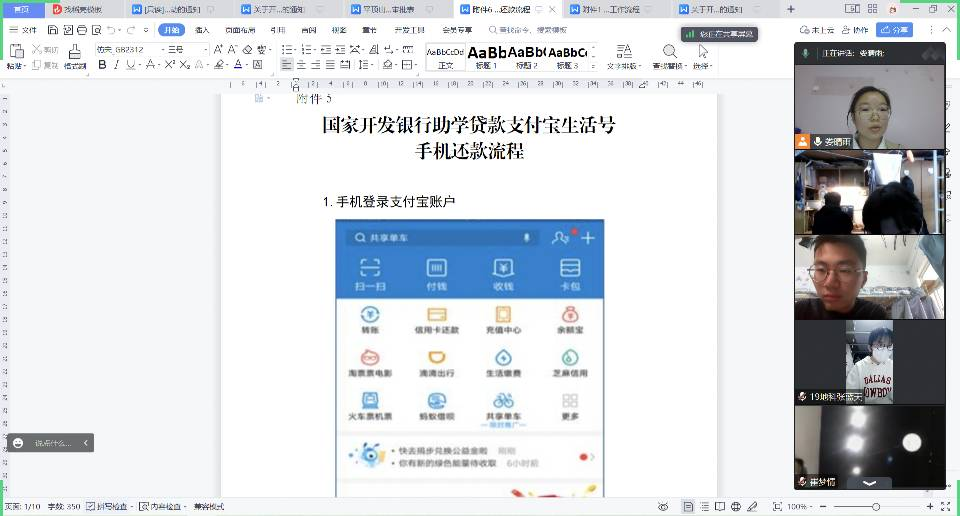Open the Find and Replace magnifier tool
Screen dimensions: 960x516
click(x=667, y=51)
